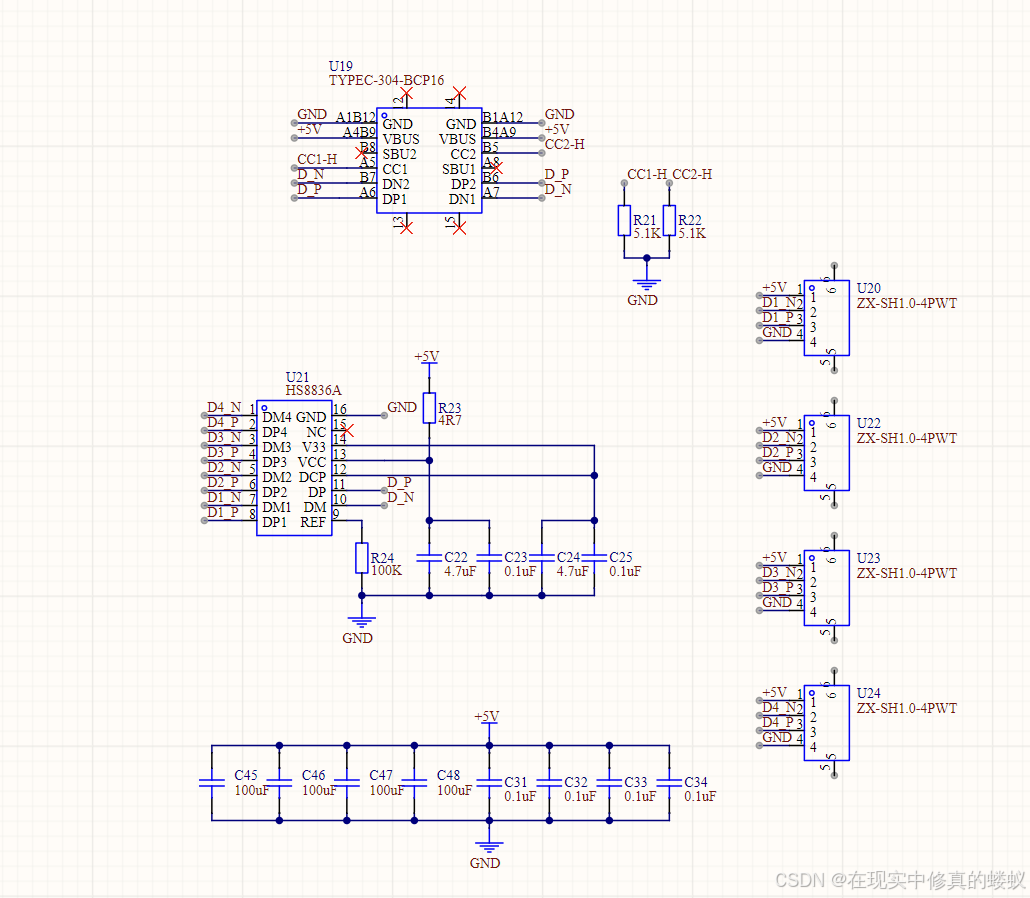Click the 4R7 value text
Screen dimensions: 1030x898
450,420
